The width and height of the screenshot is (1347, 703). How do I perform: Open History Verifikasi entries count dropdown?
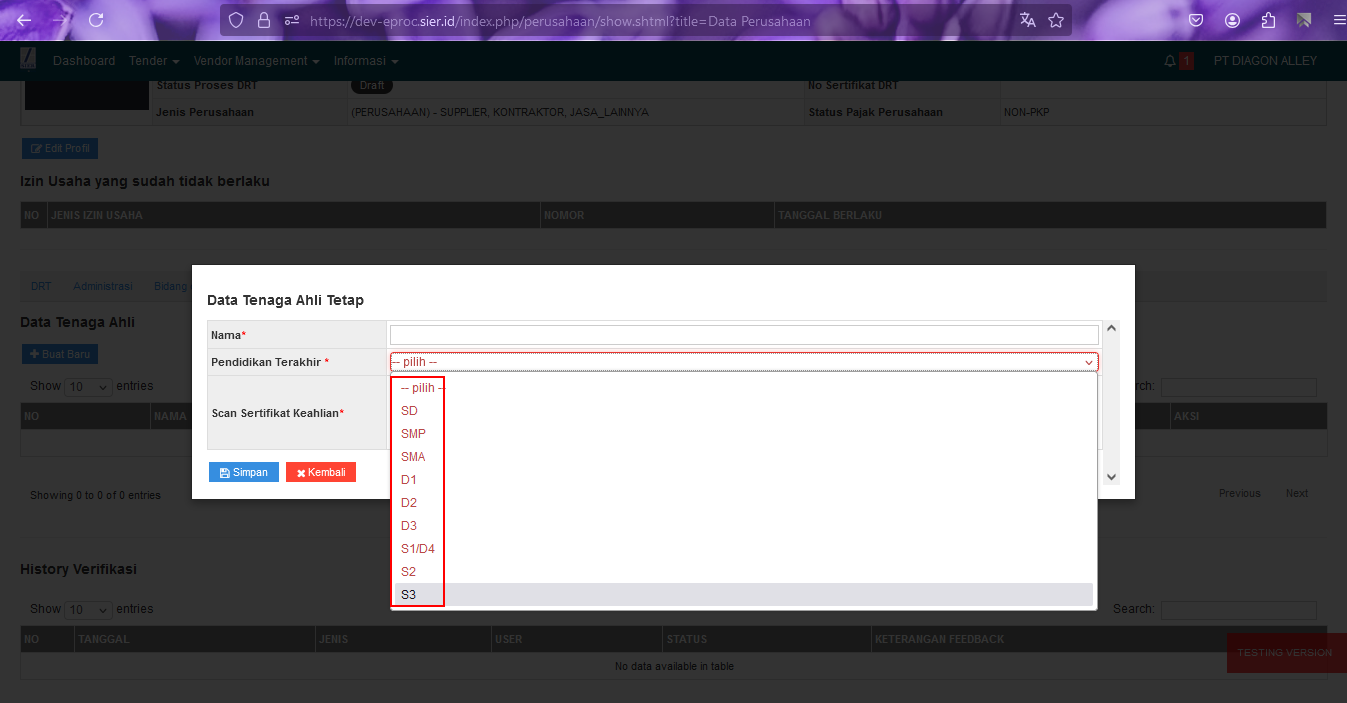[x=89, y=609]
